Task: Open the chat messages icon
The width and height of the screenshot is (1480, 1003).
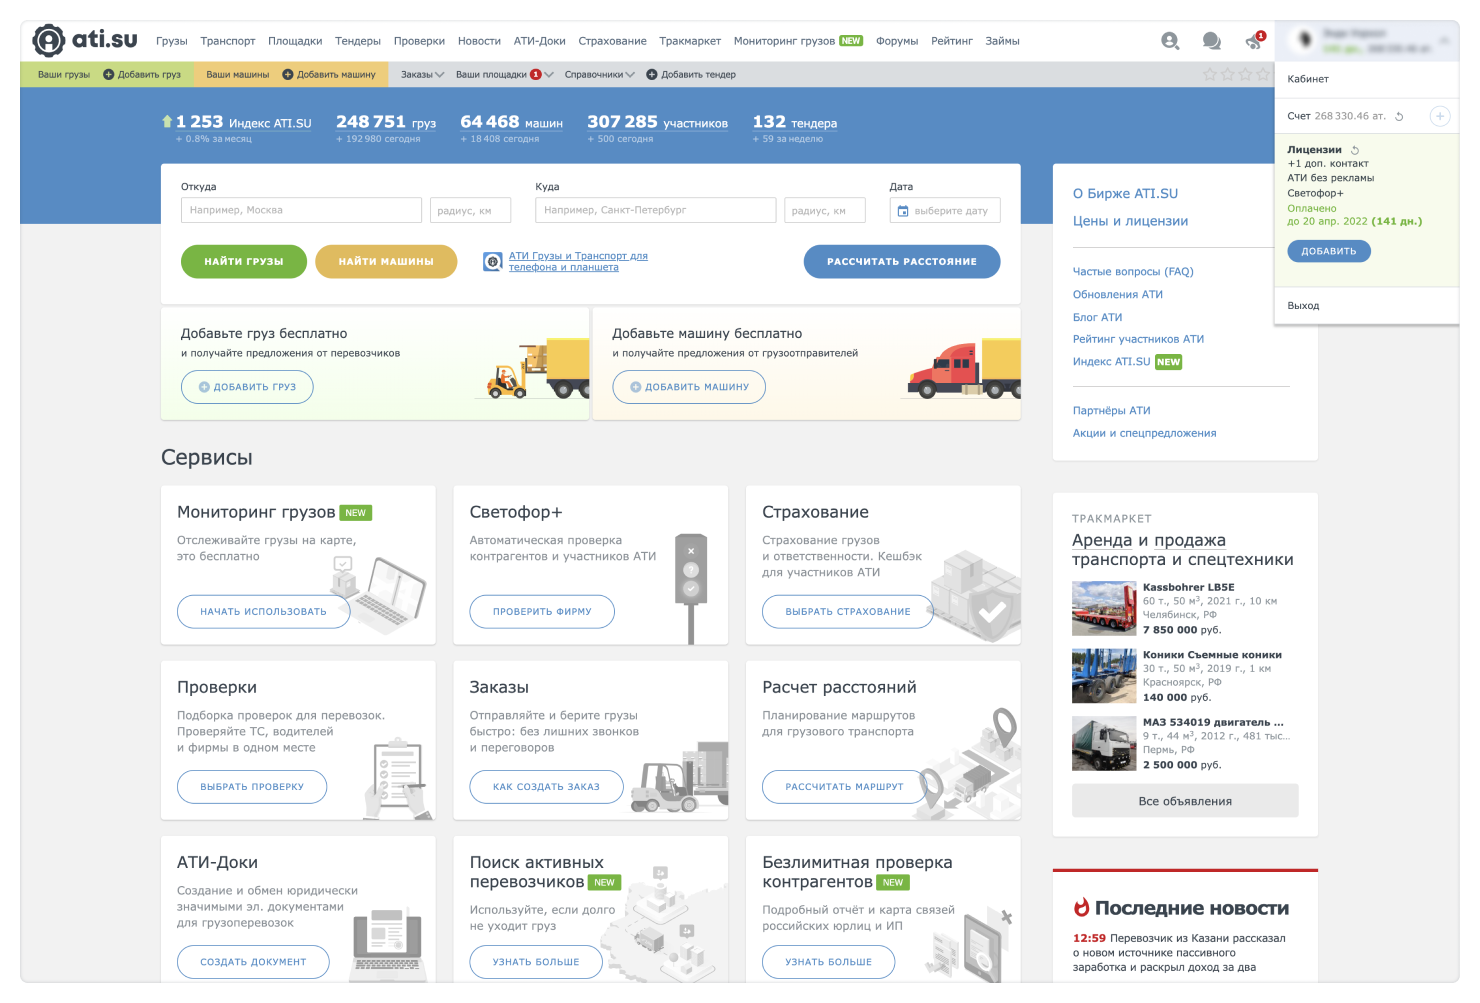Action: pos(1211,41)
